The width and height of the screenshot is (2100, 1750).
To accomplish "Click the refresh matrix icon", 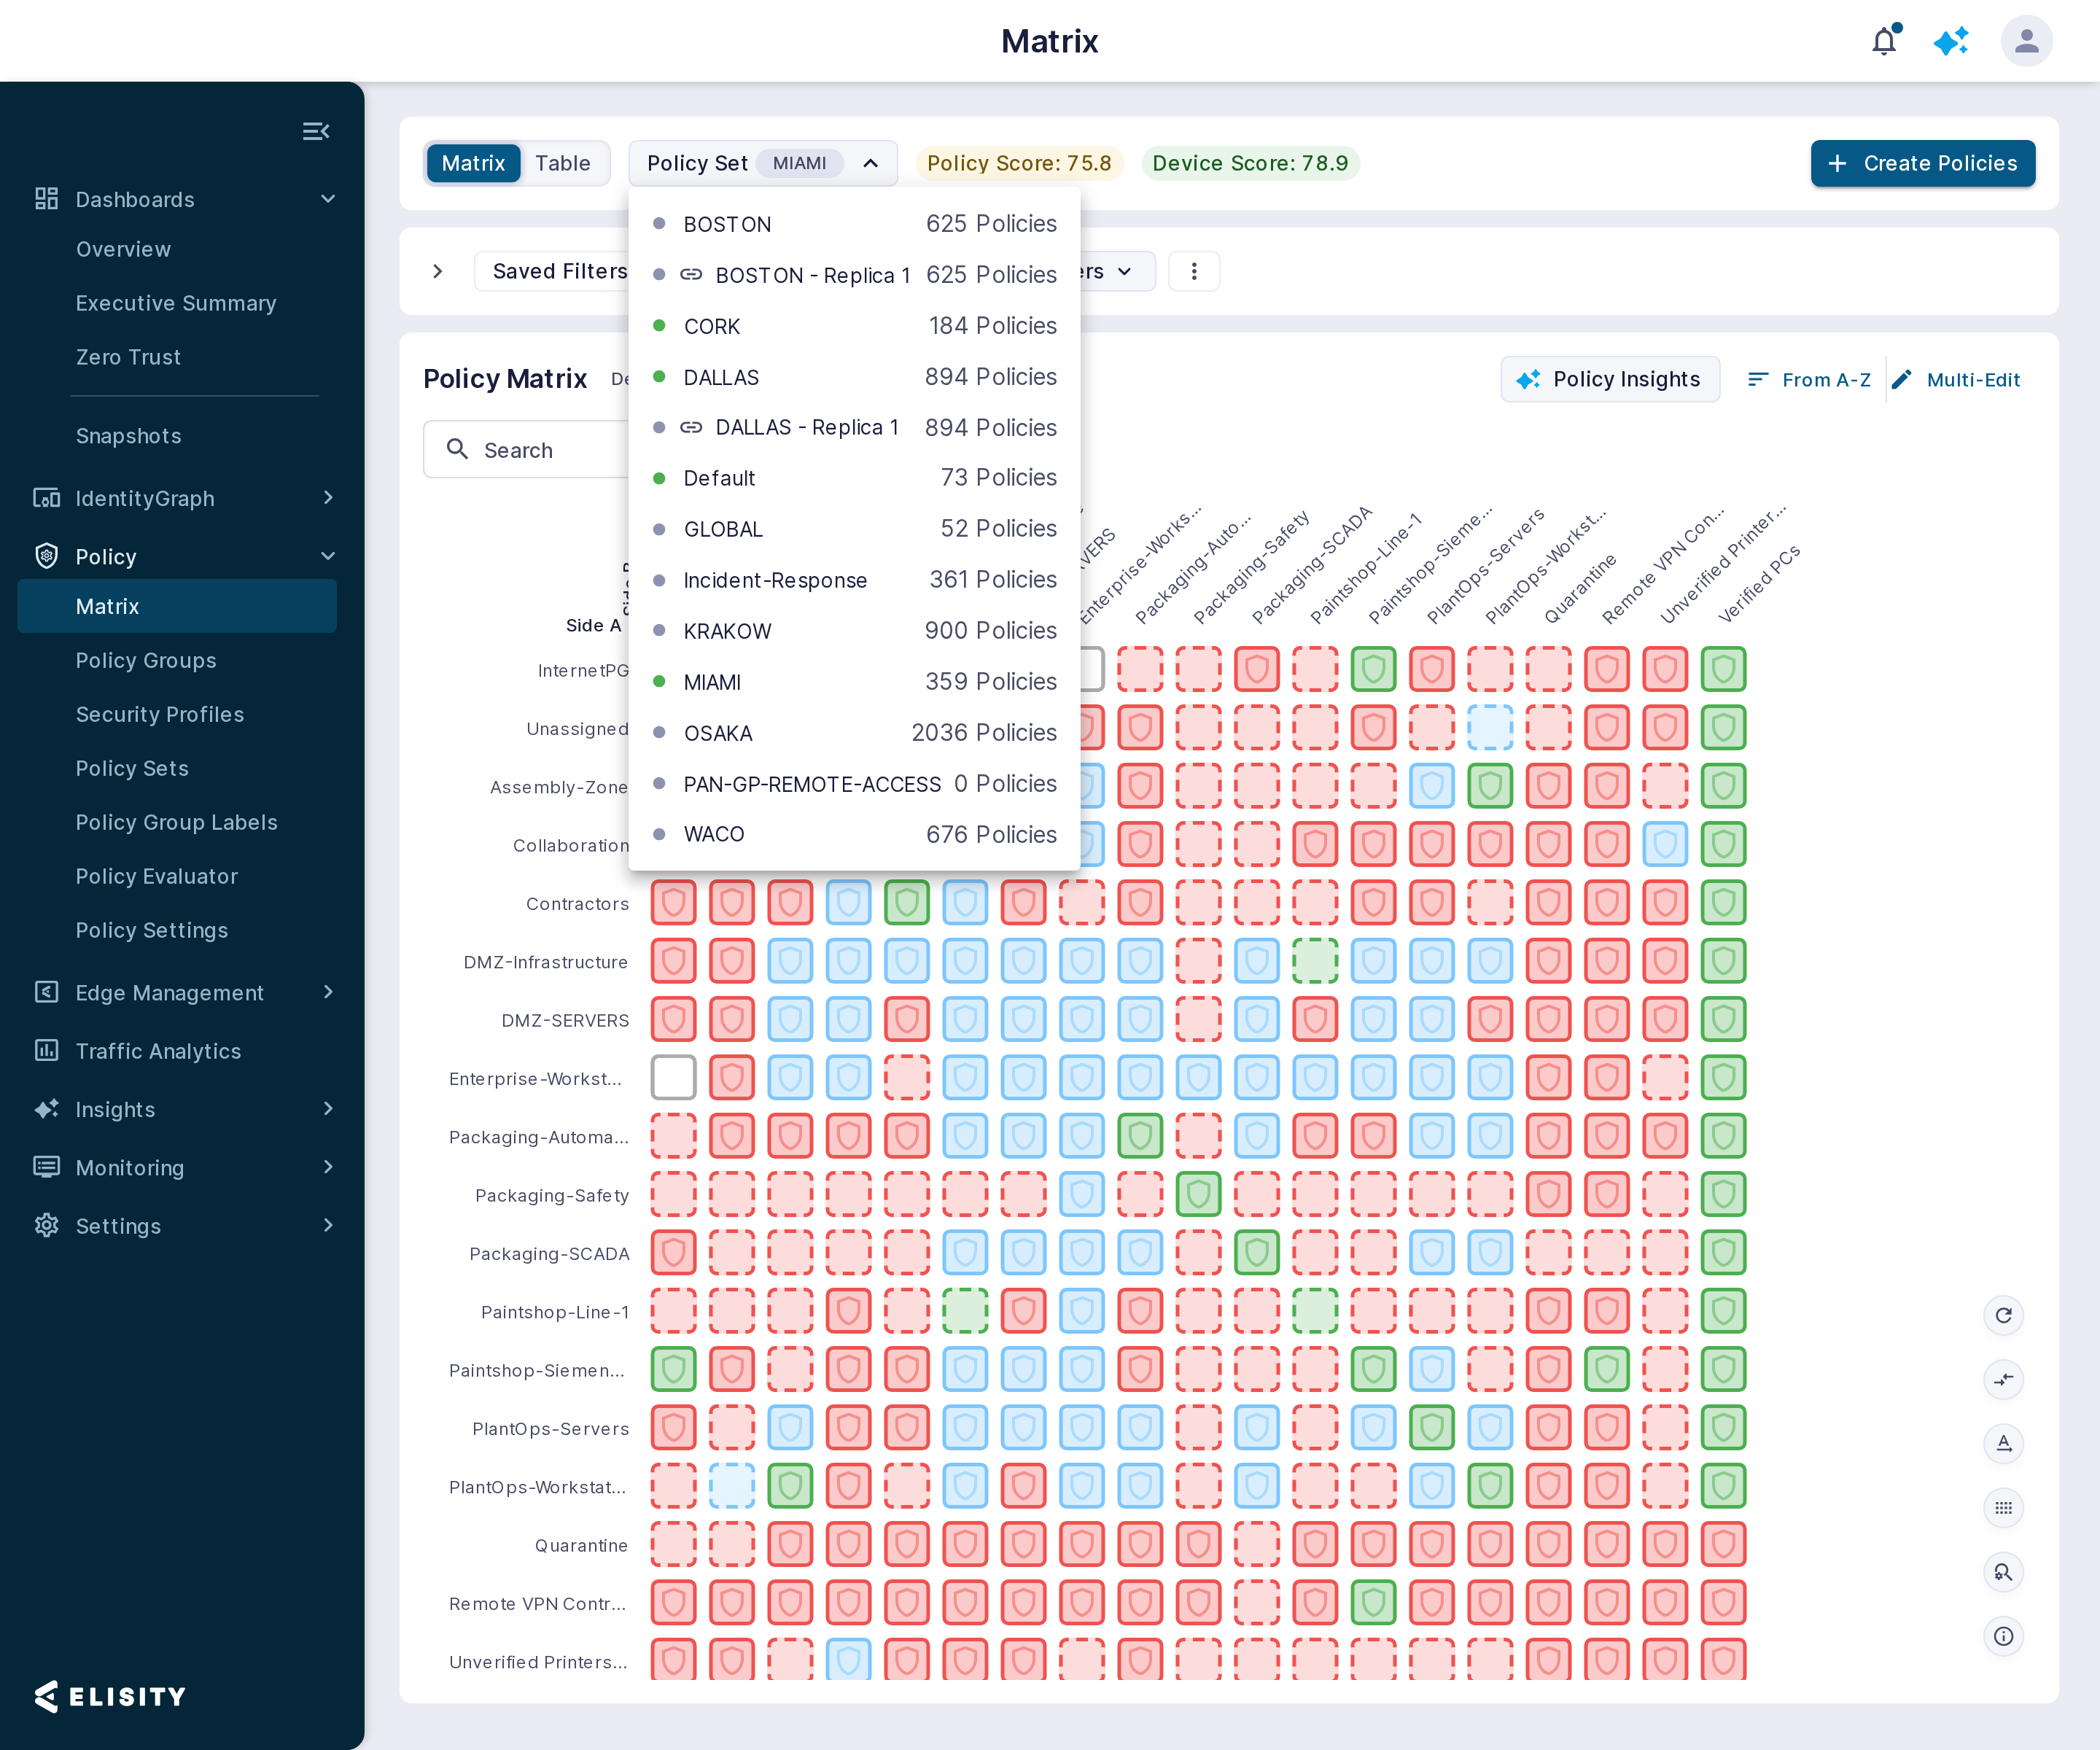I will pyautogui.click(x=2003, y=1315).
